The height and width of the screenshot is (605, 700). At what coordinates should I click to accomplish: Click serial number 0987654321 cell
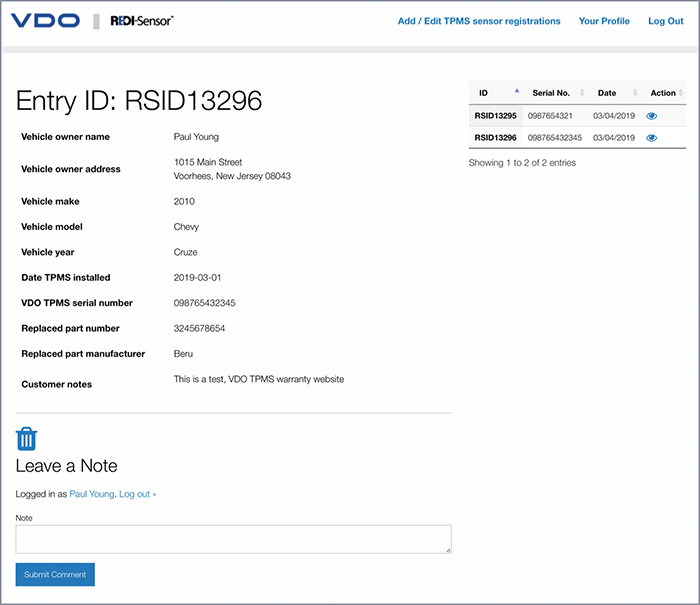550,116
